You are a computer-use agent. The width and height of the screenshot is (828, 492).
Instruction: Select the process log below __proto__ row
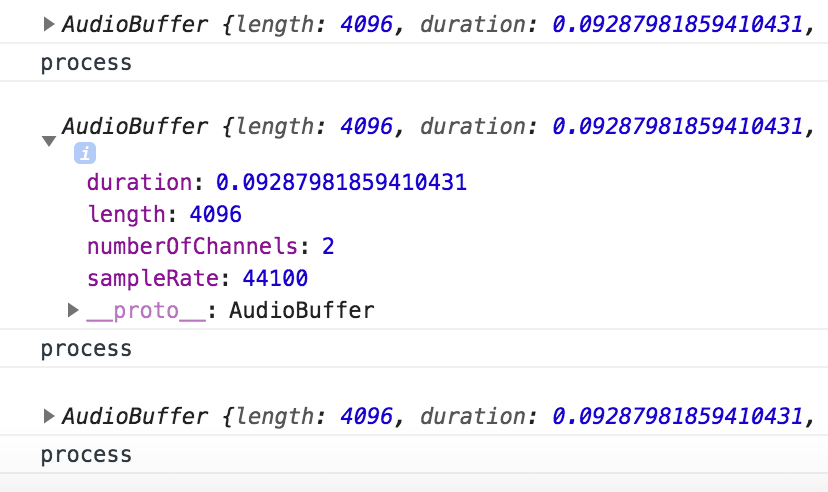pyautogui.click(x=86, y=349)
